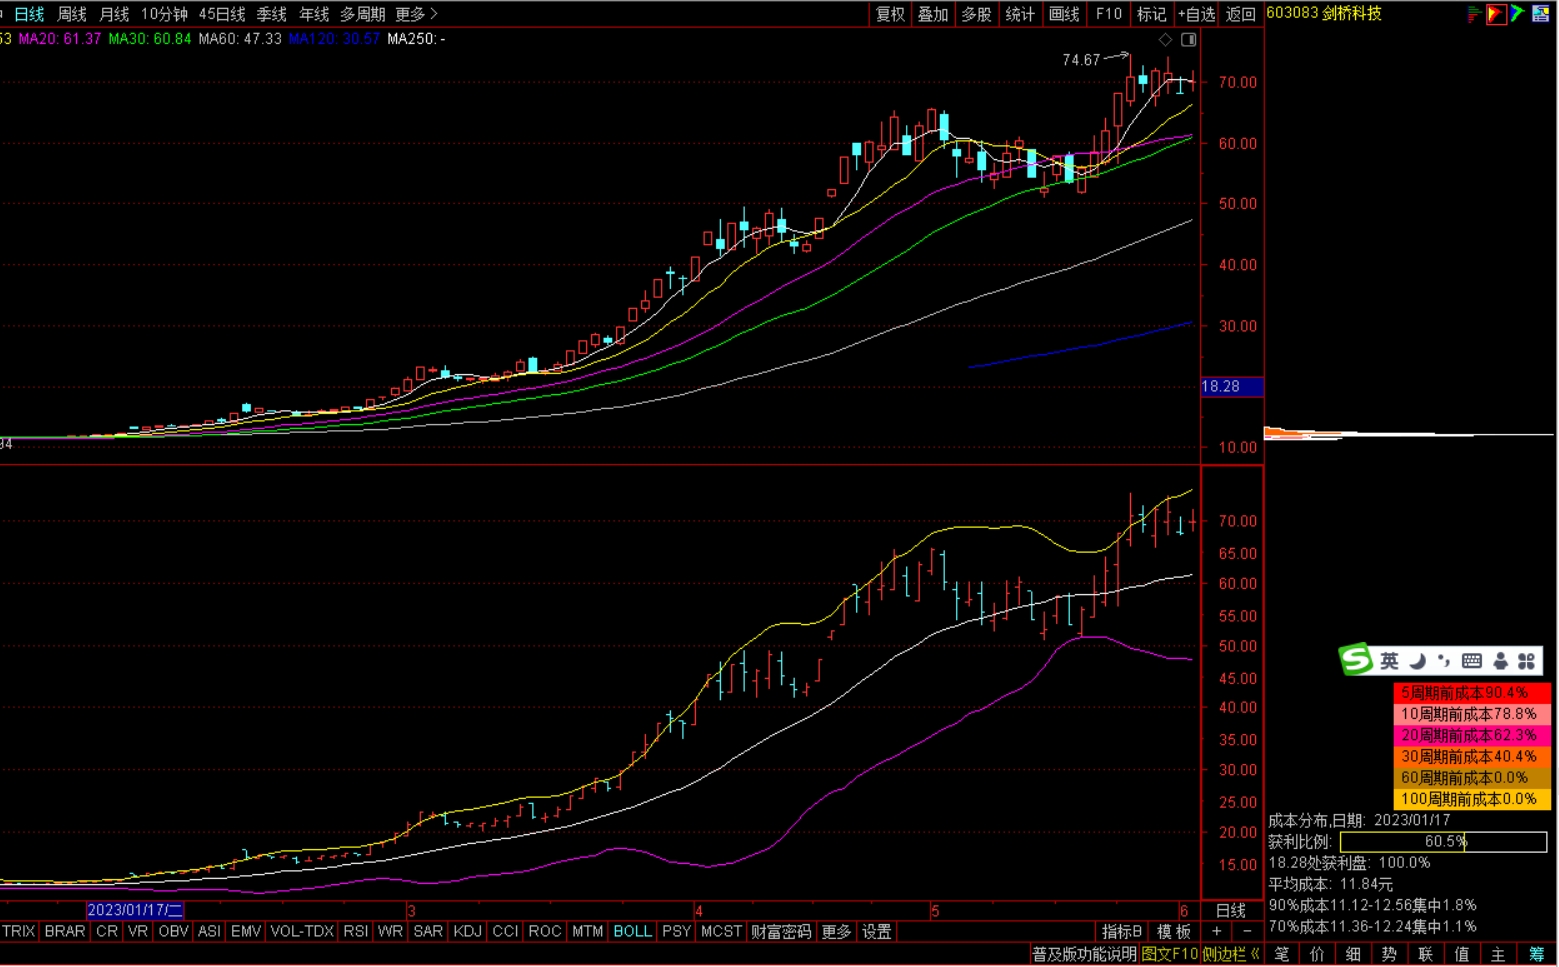This screenshot has height=967, width=1559.
Task: Toggle the Sogou moon half-width mode
Action: coord(1417,661)
